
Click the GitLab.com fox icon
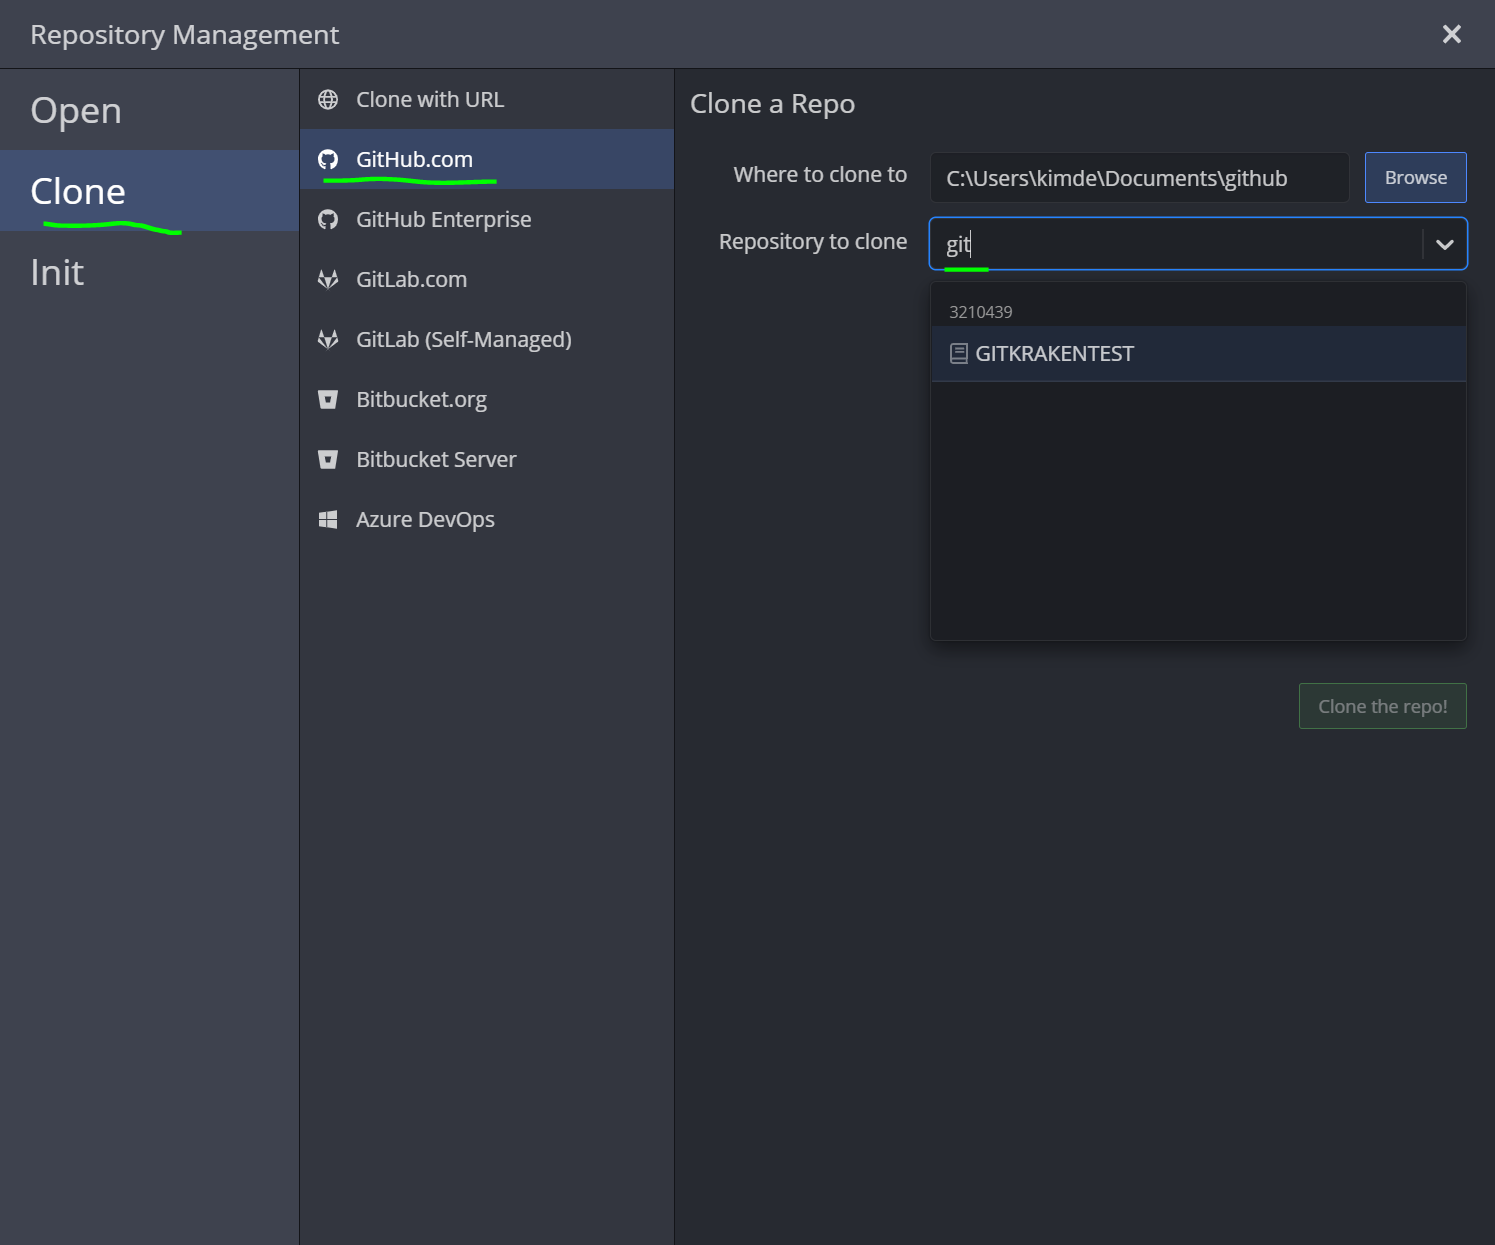point(328,280)
